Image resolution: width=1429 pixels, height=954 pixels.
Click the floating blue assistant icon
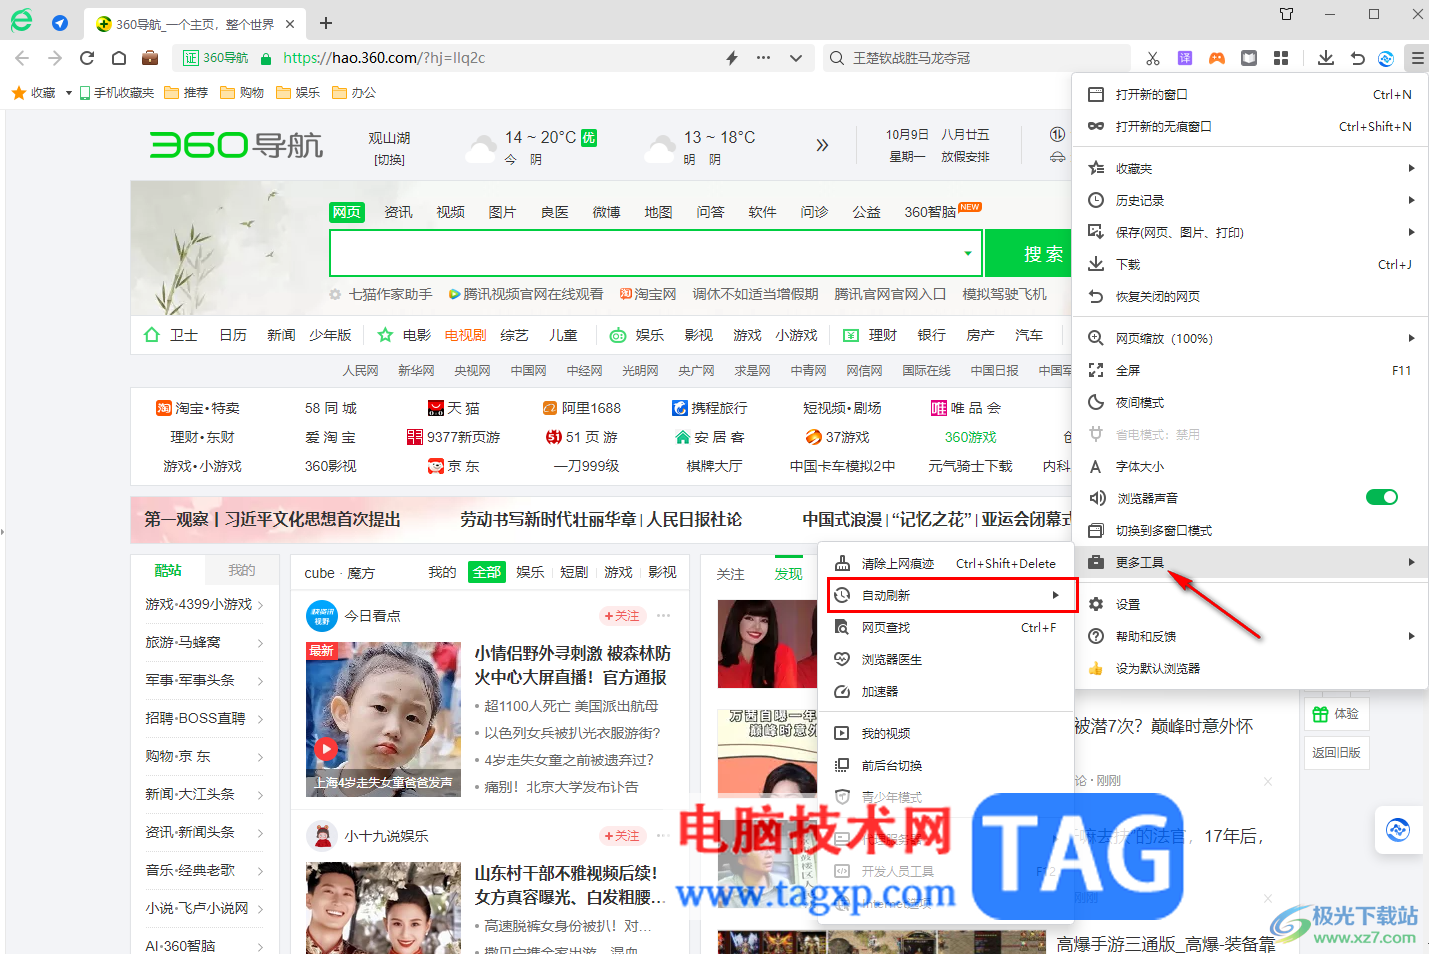click(x=1398, y=829)
